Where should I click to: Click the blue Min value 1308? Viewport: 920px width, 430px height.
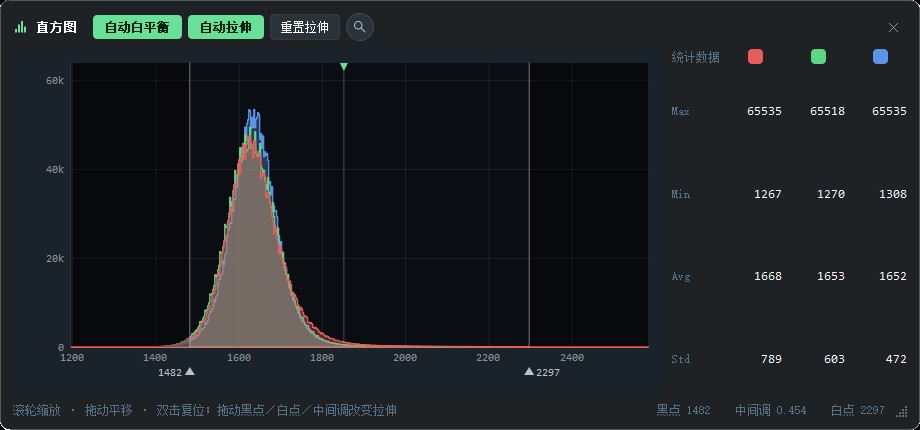click(x=893, y=194)
